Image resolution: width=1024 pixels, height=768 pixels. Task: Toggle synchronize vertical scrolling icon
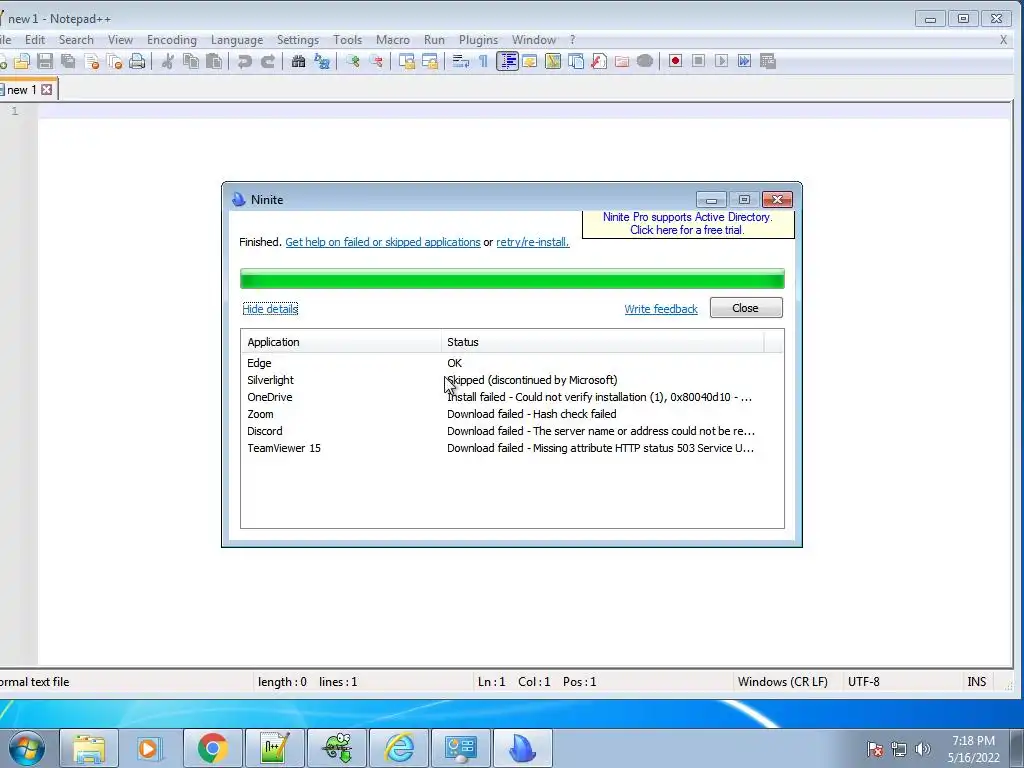click(407, 61)
